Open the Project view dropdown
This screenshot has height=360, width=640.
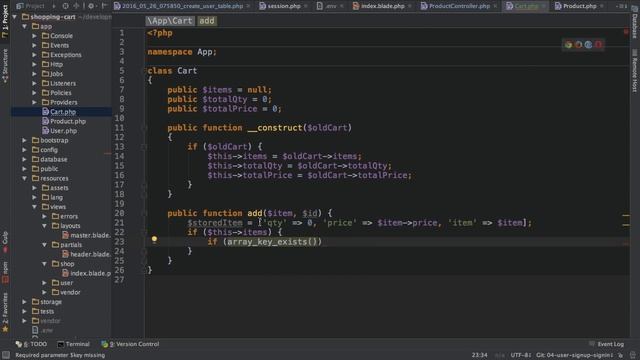(x=35, y=6)
